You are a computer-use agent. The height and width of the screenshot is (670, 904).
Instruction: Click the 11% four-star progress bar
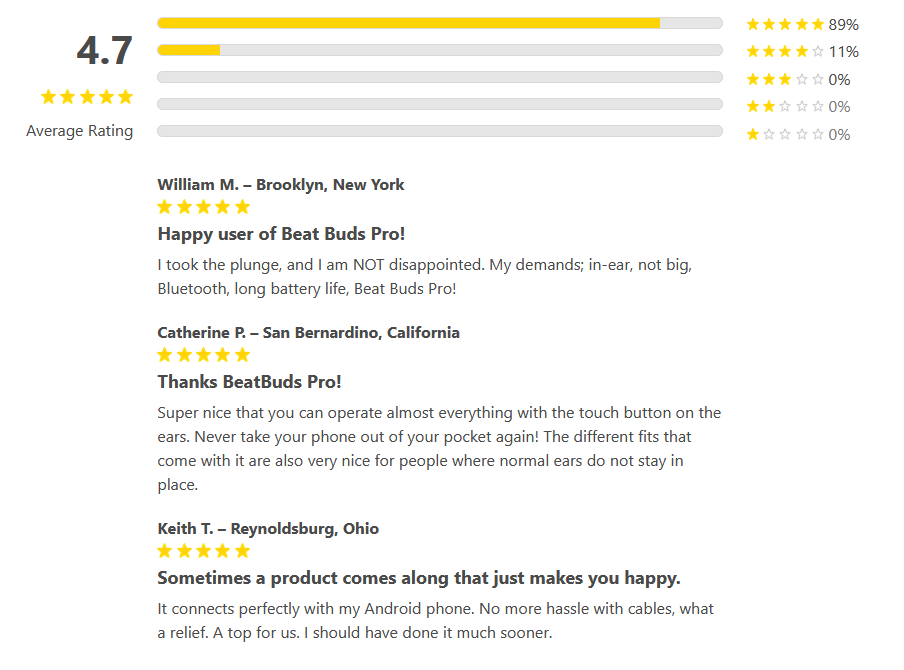(x=440, y=50)
